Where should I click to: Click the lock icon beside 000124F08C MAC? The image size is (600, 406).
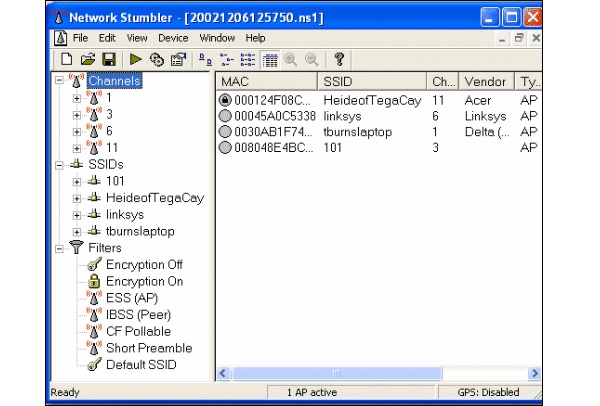pyautogui.click(x=225, y=100)
